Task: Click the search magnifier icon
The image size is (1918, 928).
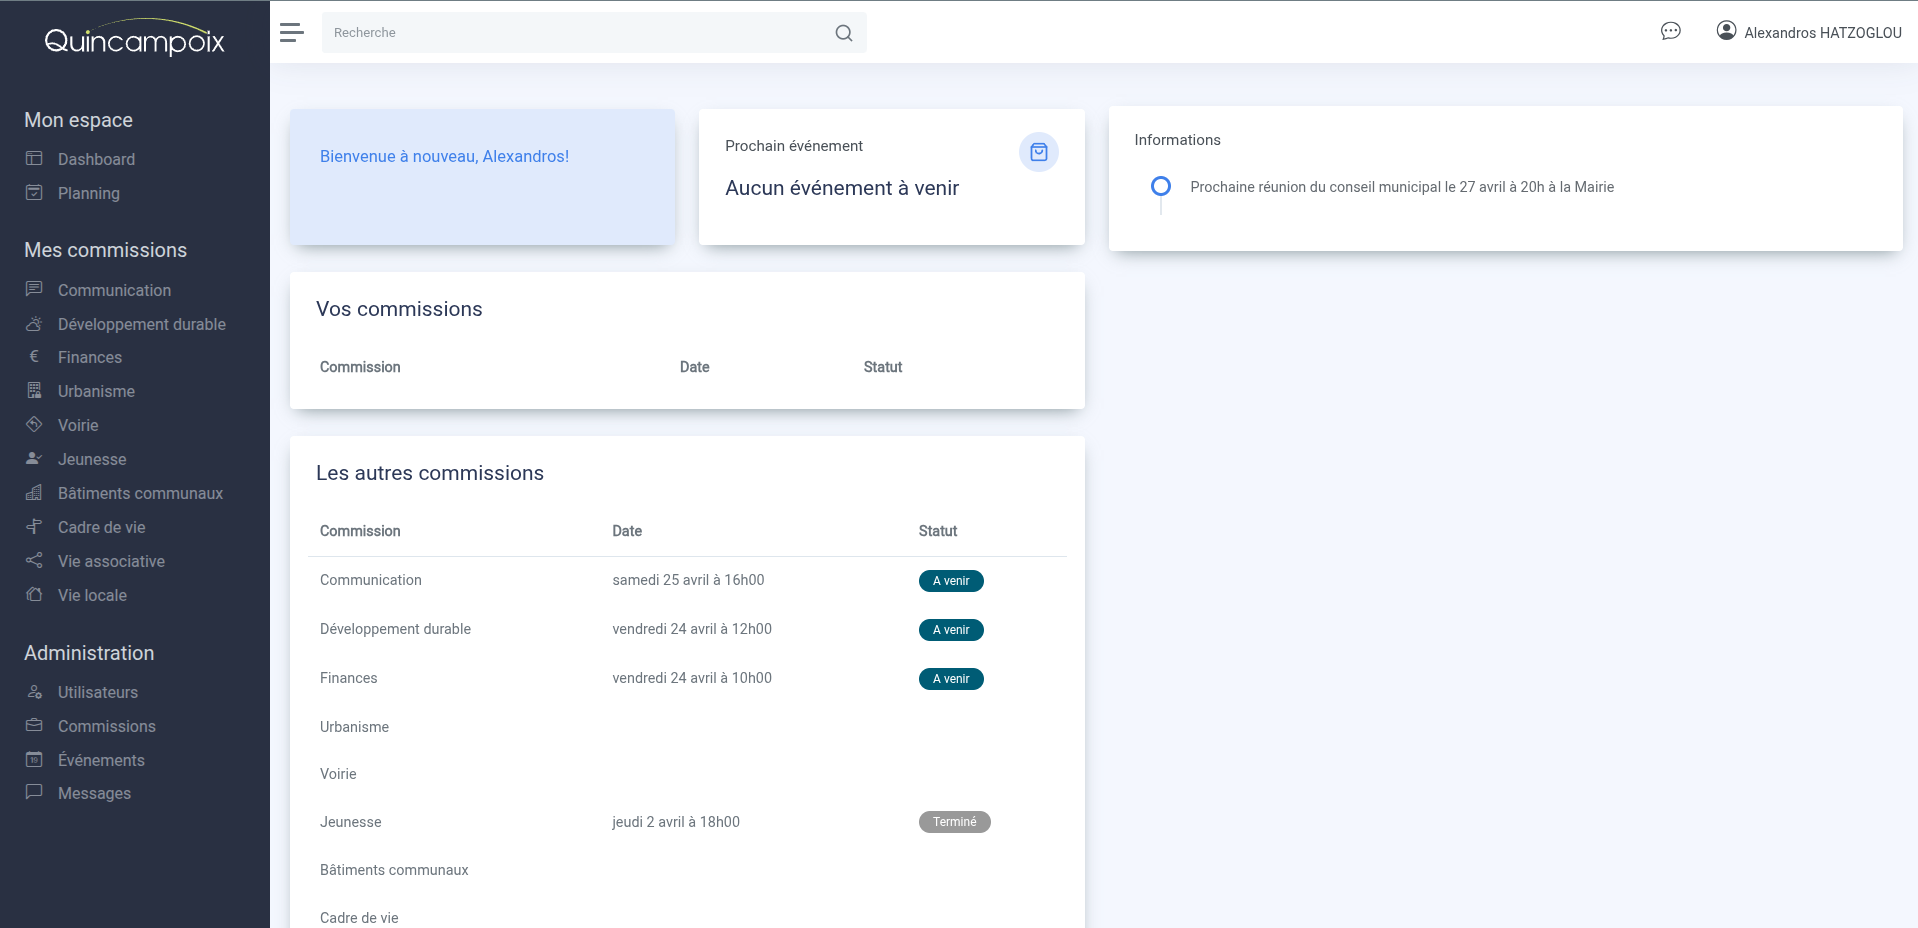Action: tap(843, 32)
